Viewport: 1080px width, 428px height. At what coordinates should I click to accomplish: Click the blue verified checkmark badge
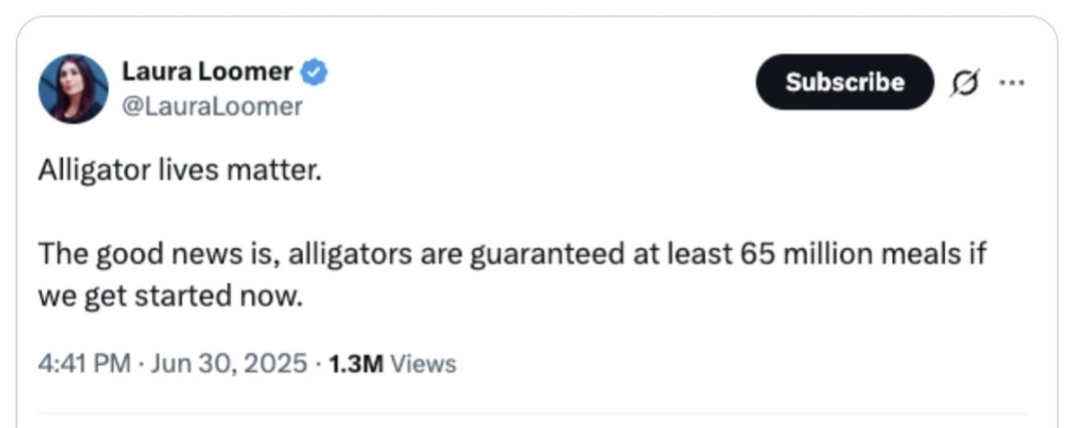click(x=315, y=72)
